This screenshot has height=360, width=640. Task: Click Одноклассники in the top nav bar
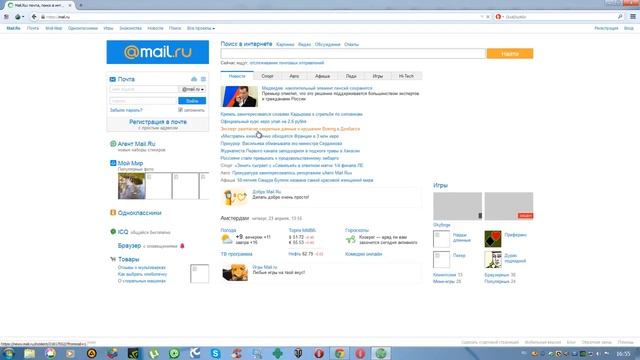tap(83, 28)
